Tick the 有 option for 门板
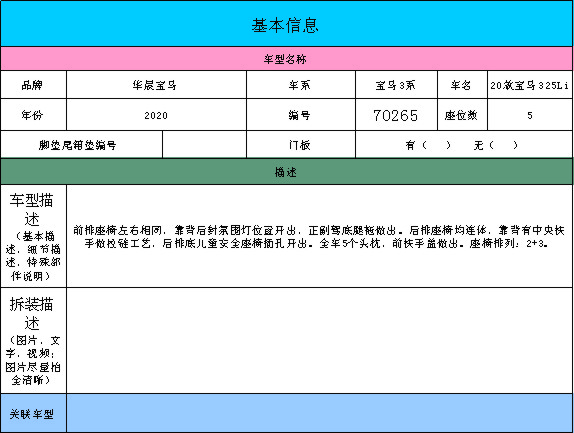574x433 pixels. [428, 145]
